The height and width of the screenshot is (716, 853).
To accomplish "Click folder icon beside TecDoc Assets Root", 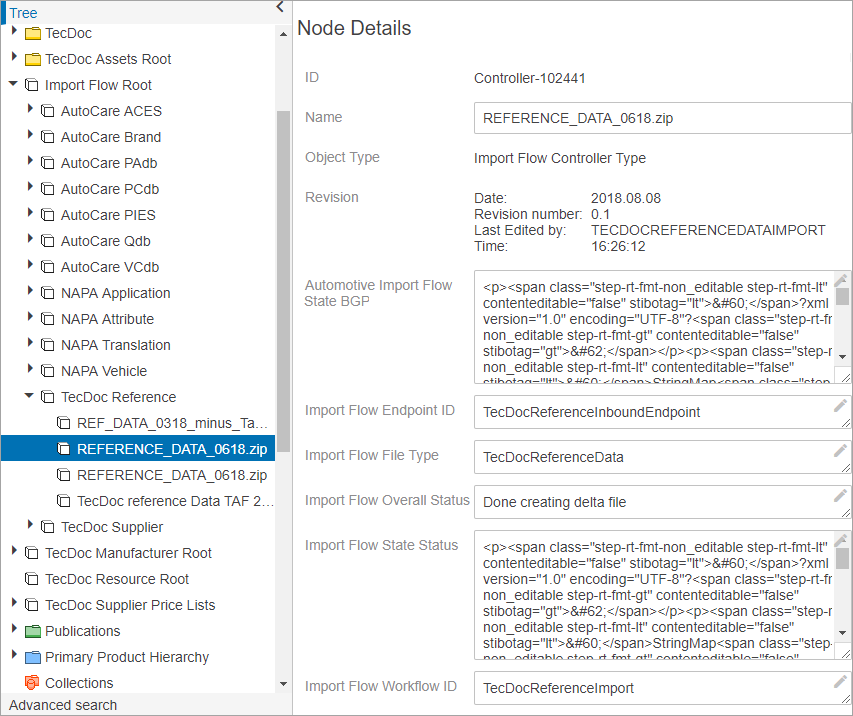I will [33, 59].
